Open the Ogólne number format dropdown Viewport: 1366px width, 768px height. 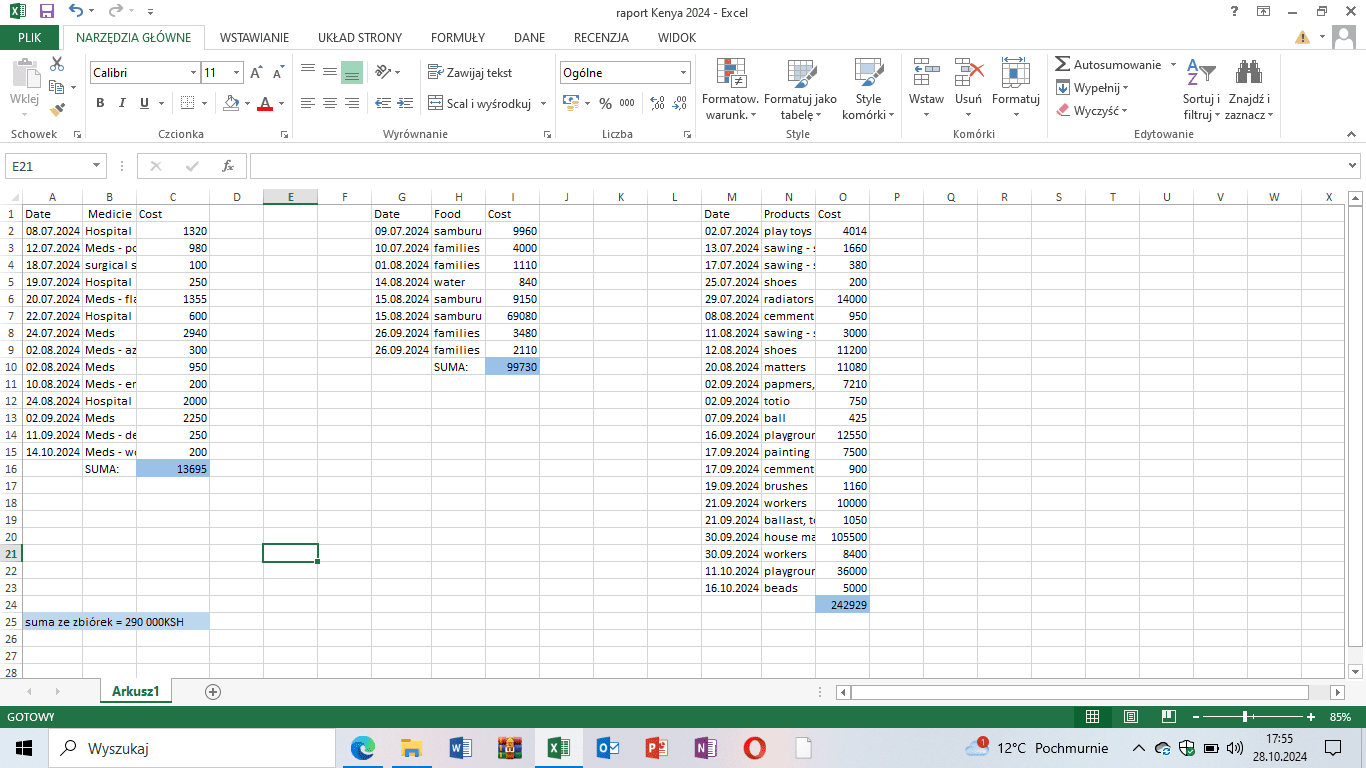684,73
